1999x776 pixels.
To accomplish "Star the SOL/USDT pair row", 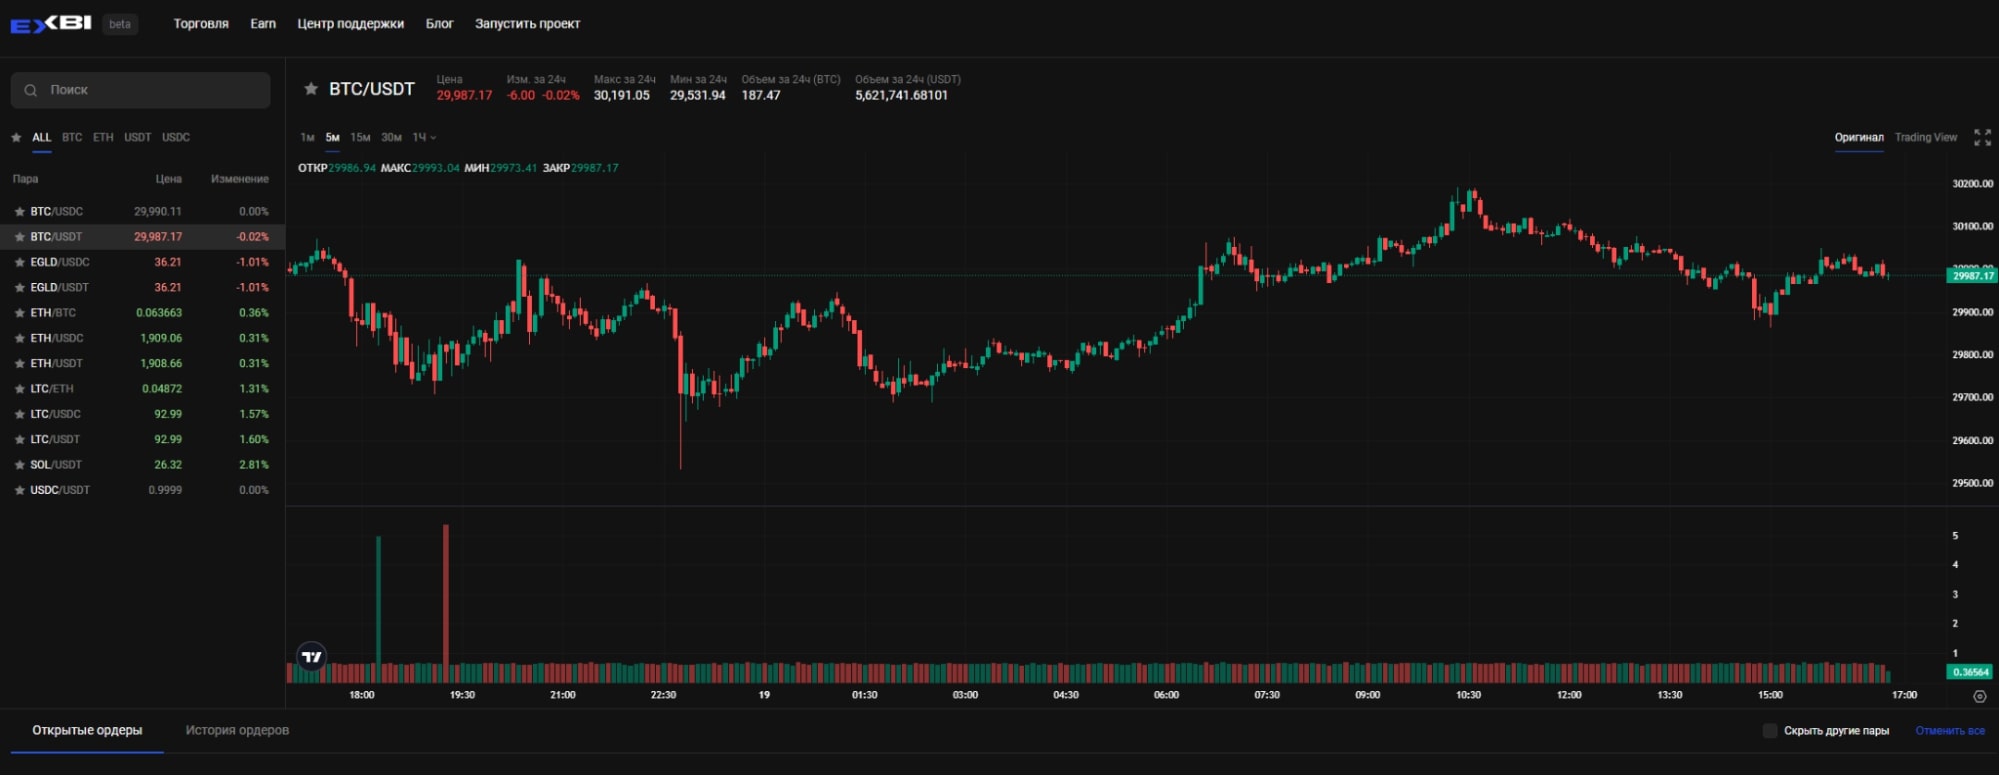I will (19, 465).
